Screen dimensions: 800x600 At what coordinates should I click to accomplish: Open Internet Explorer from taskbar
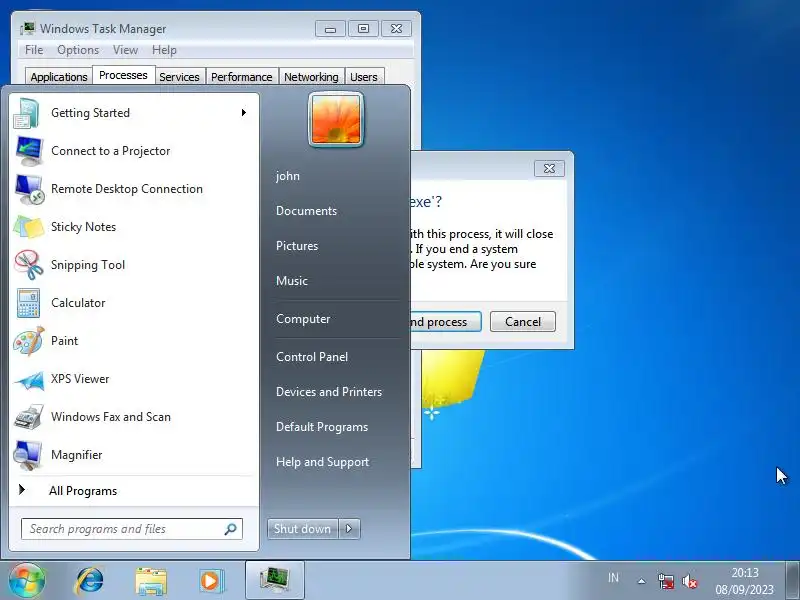click(89, 581)
